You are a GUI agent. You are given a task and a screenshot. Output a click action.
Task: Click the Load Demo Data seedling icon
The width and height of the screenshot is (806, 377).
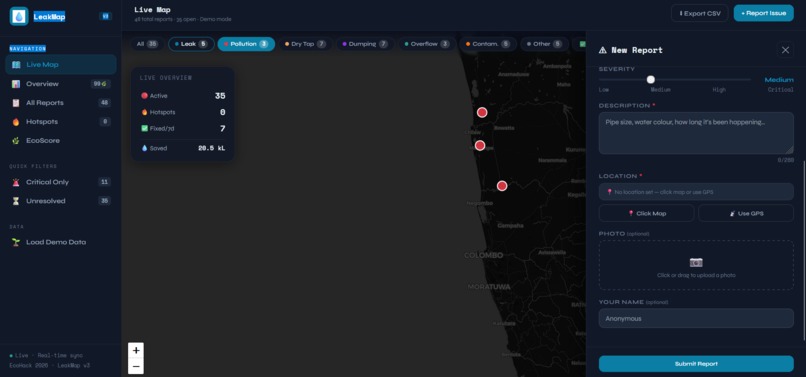[16, 242]
